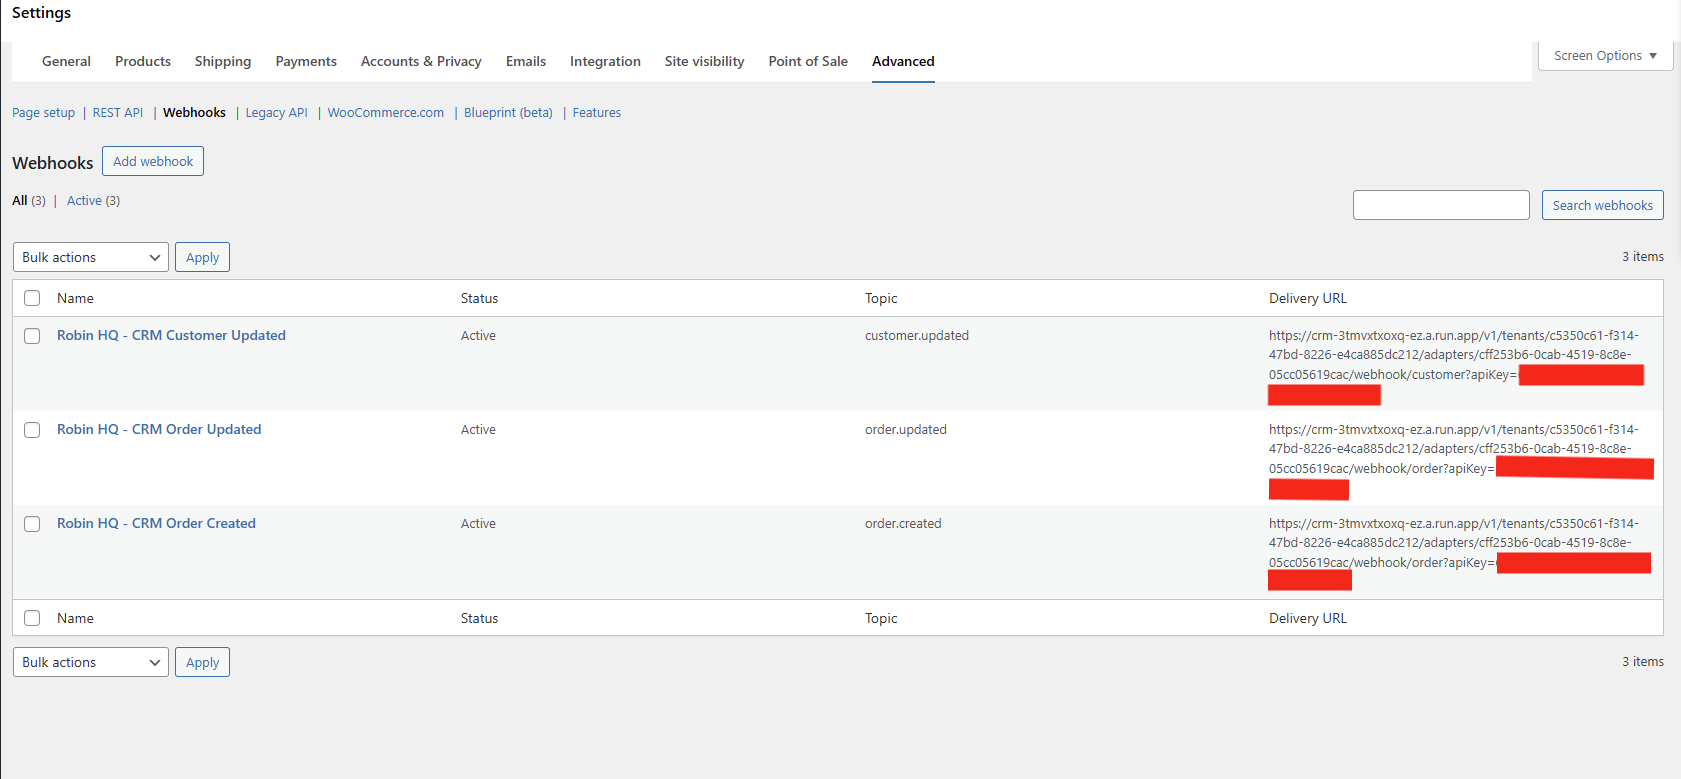
Task: Toggle the select-all checkbox in table footer
Action: tap(32, 618)
